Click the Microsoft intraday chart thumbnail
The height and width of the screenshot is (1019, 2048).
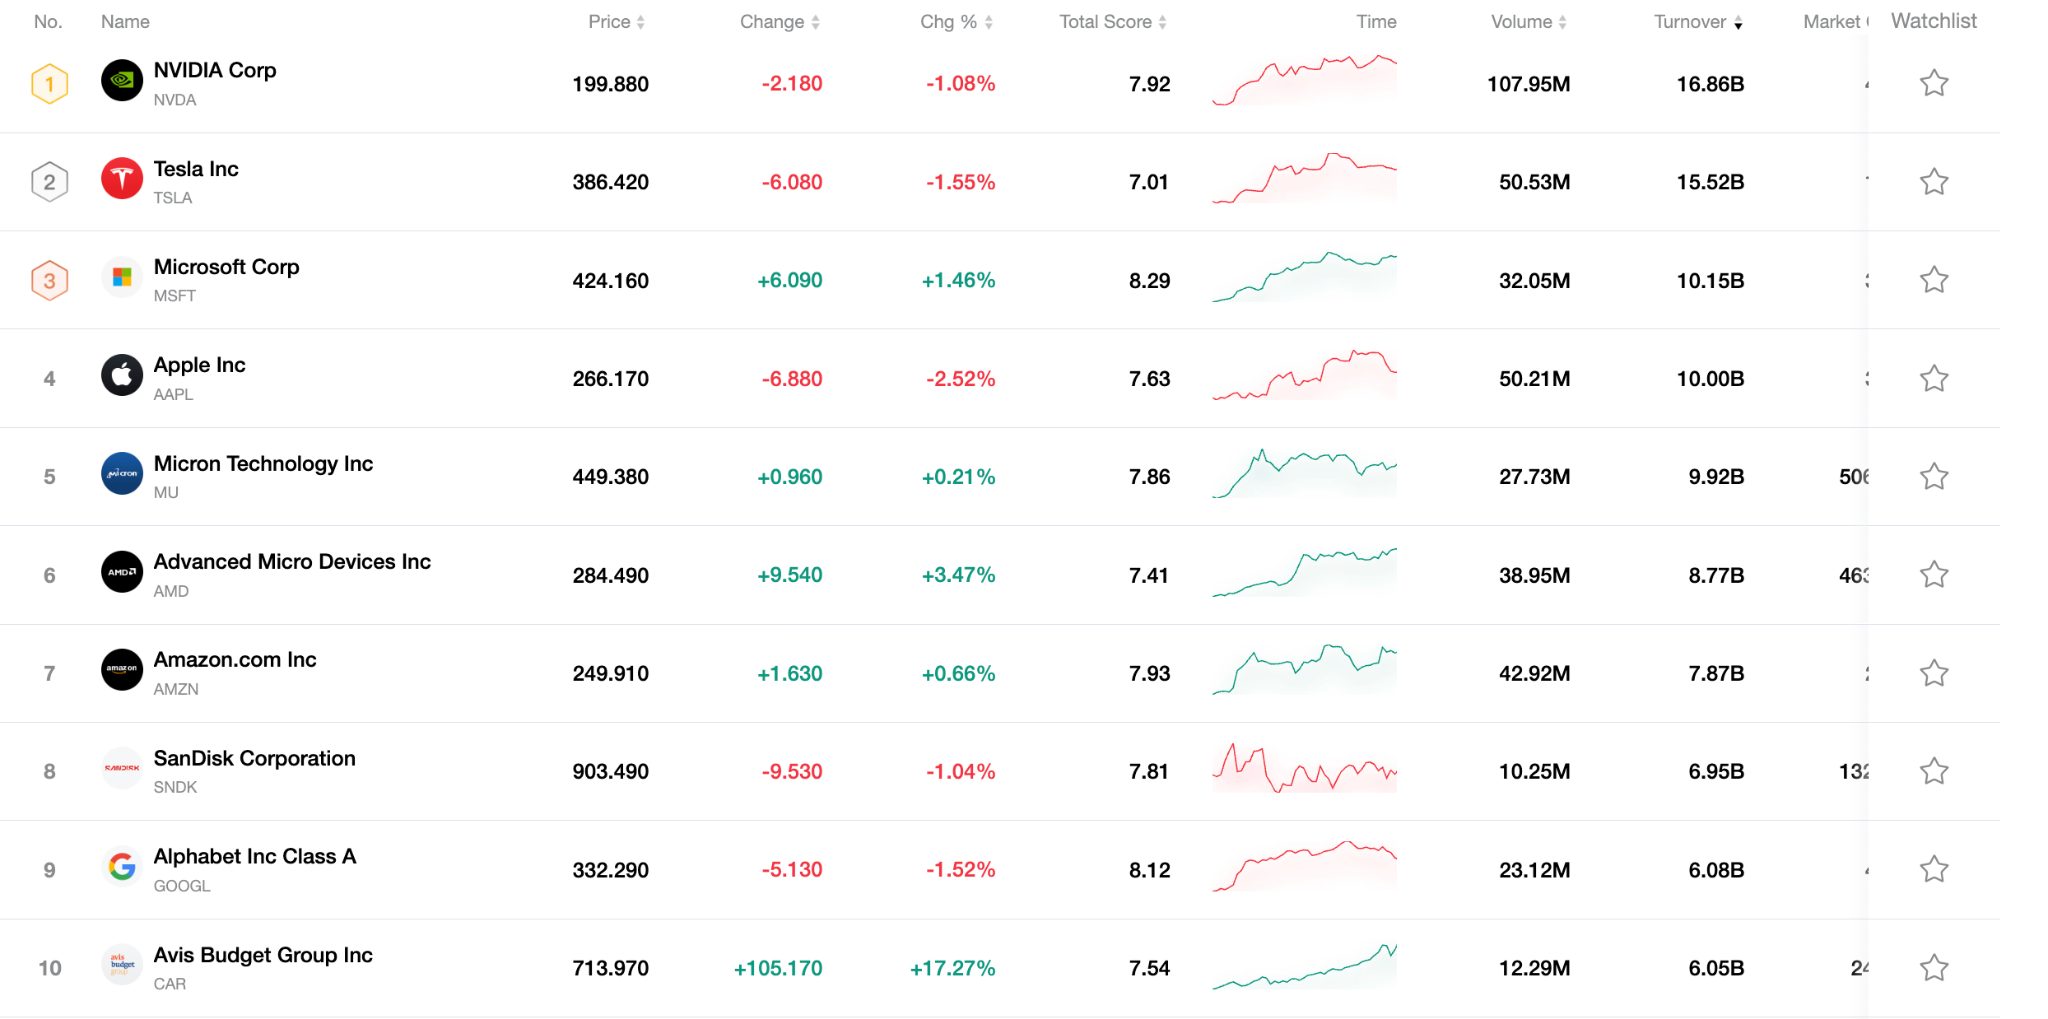[1305, 279]
